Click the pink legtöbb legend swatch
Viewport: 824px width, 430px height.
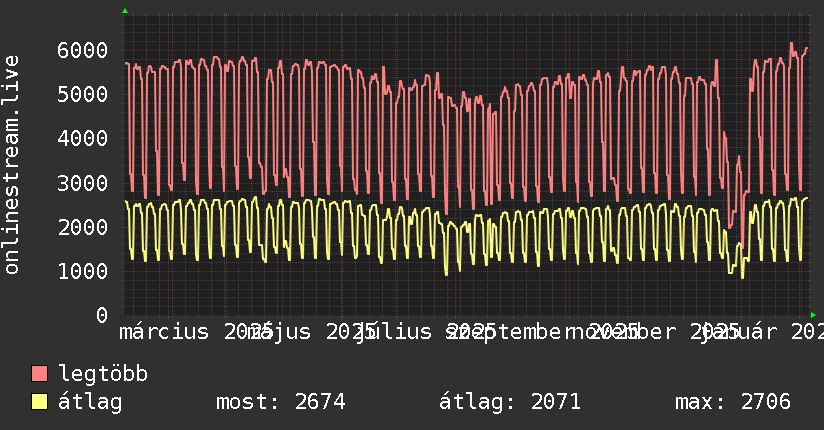(x=39, y=373)
